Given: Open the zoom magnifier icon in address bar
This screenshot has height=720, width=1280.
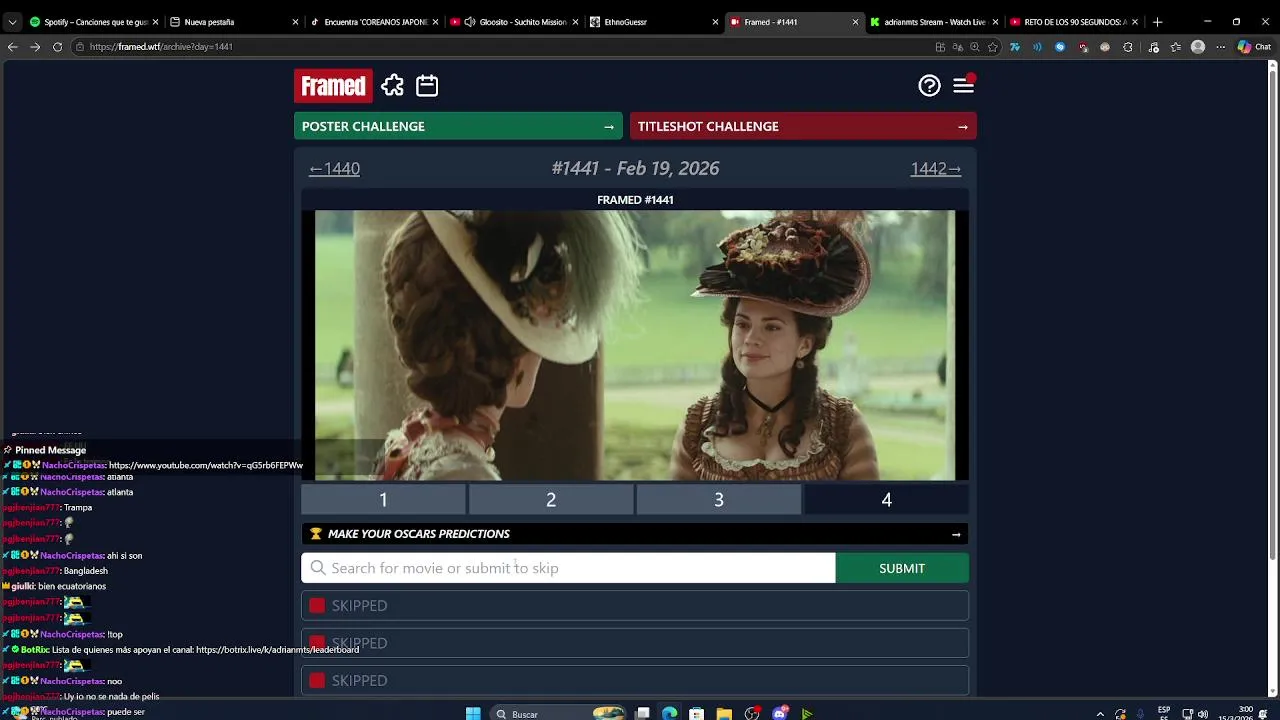Looking at the screenshot, I should [x=975, y=47].
